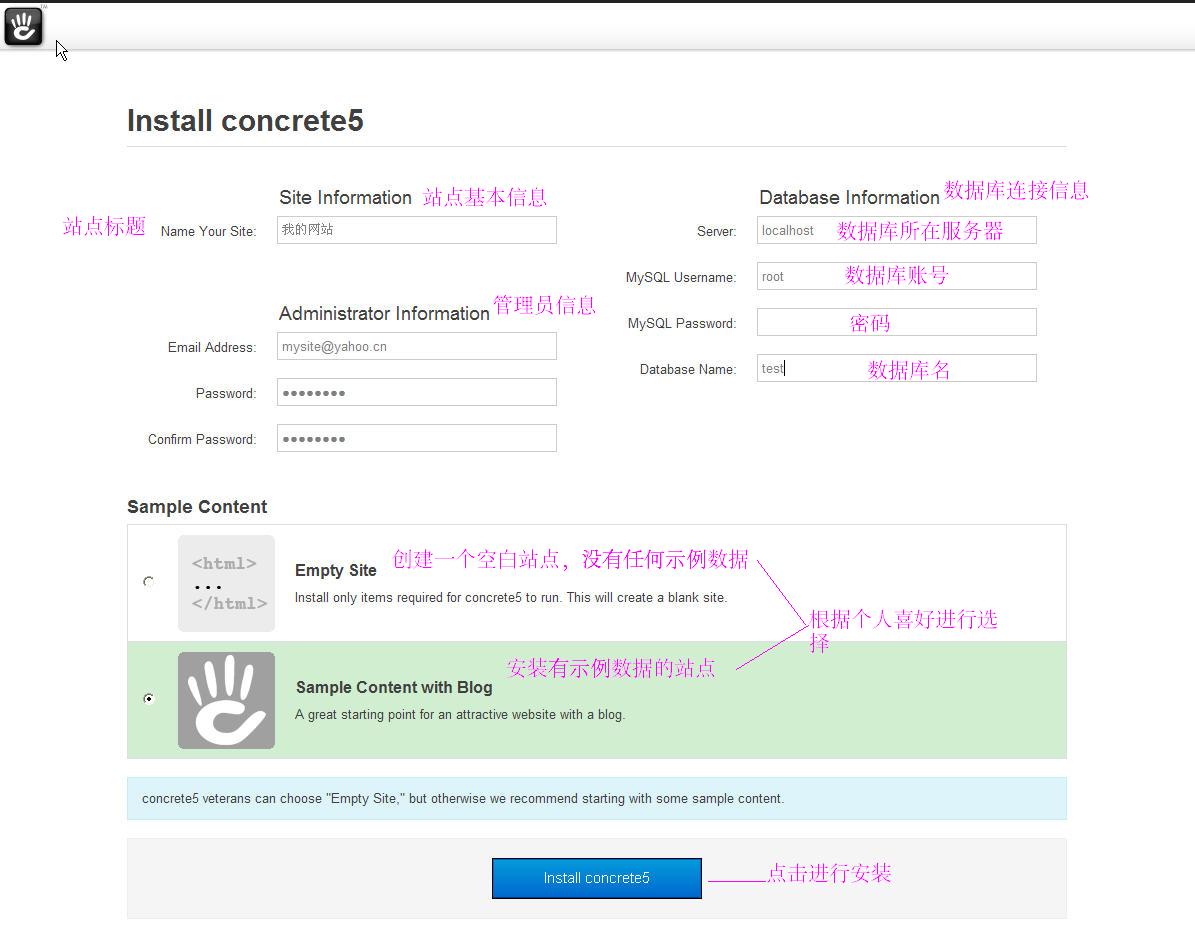Click the MySQL Password label
Viewport: 1195px width, 939px height.
[682, 324]
